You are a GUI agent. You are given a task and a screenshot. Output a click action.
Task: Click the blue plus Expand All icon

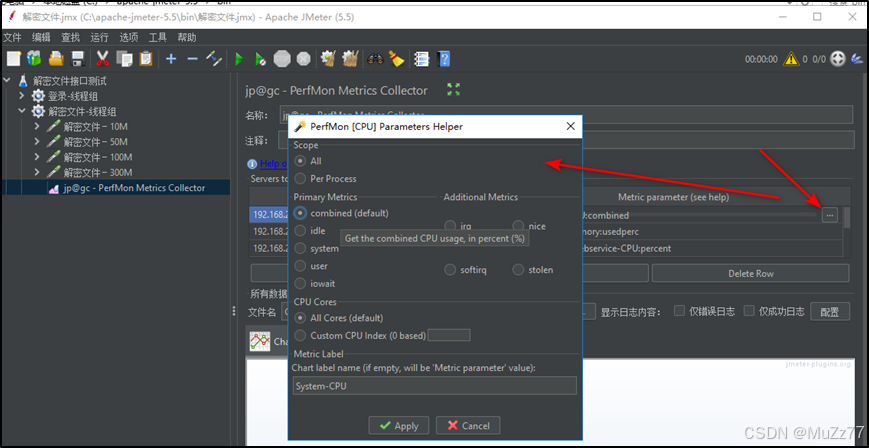click(x=171, y=59)
